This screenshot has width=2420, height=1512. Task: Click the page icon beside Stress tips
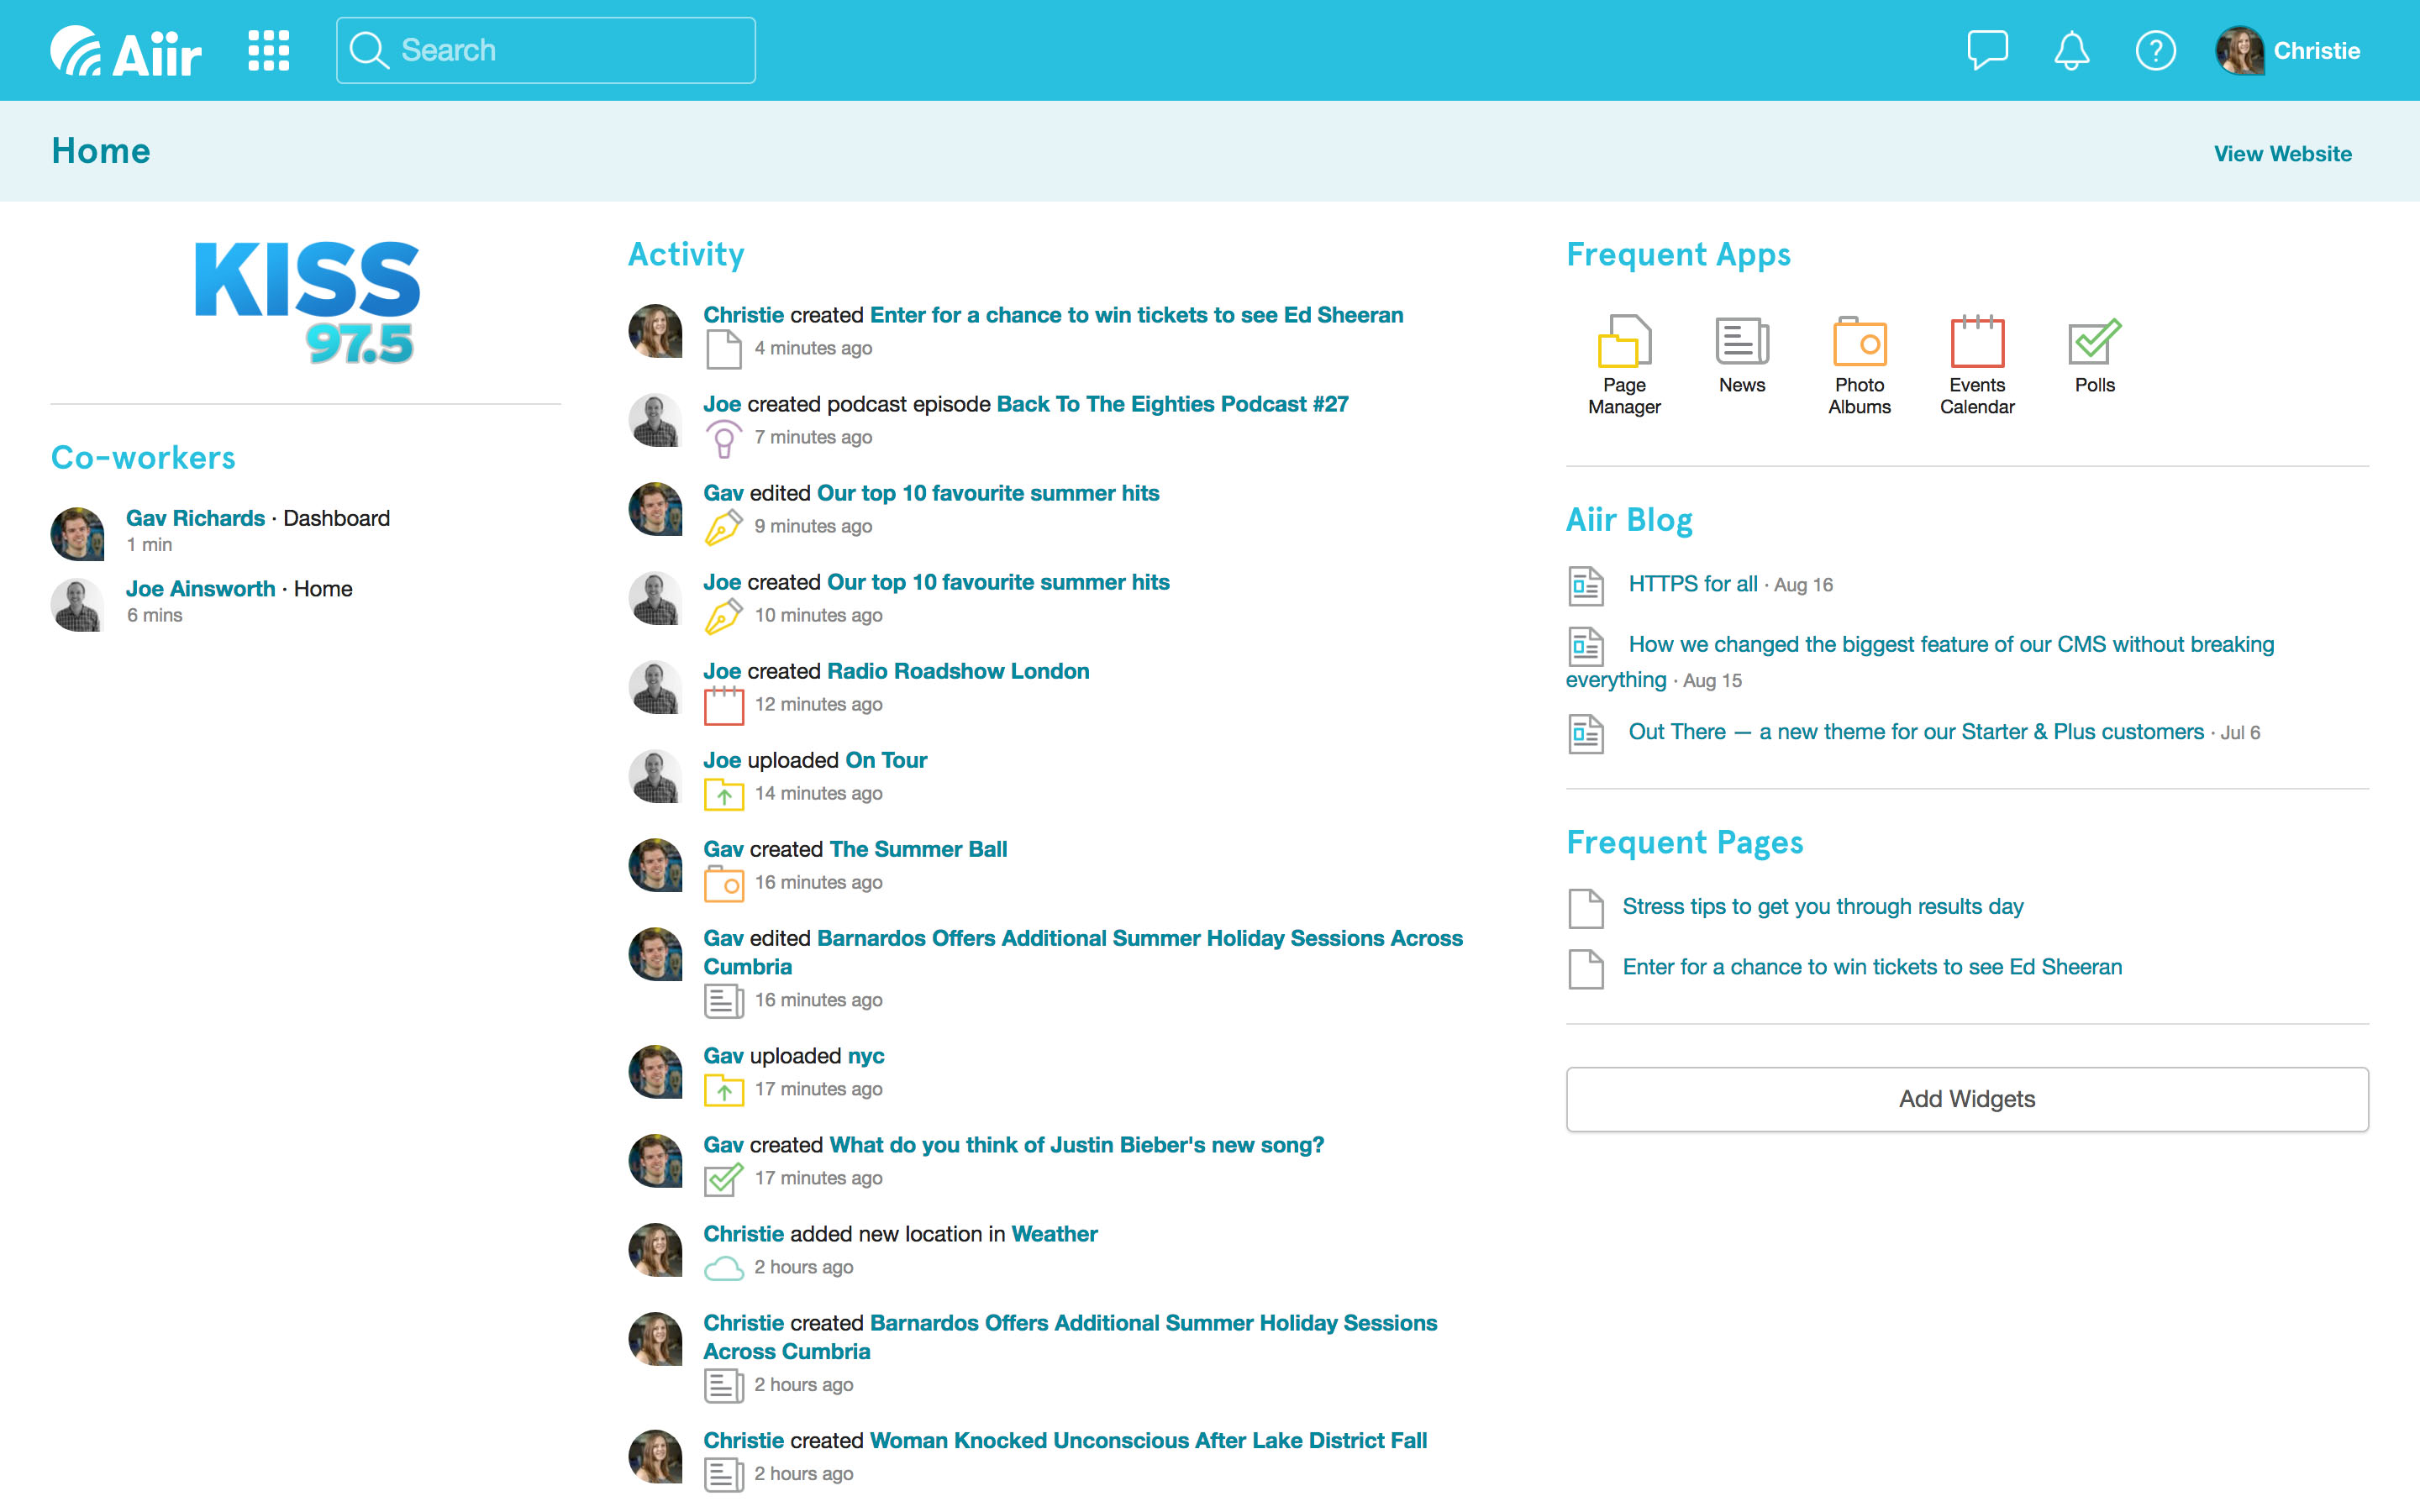pyautogui.click(x=1586, y=908)
